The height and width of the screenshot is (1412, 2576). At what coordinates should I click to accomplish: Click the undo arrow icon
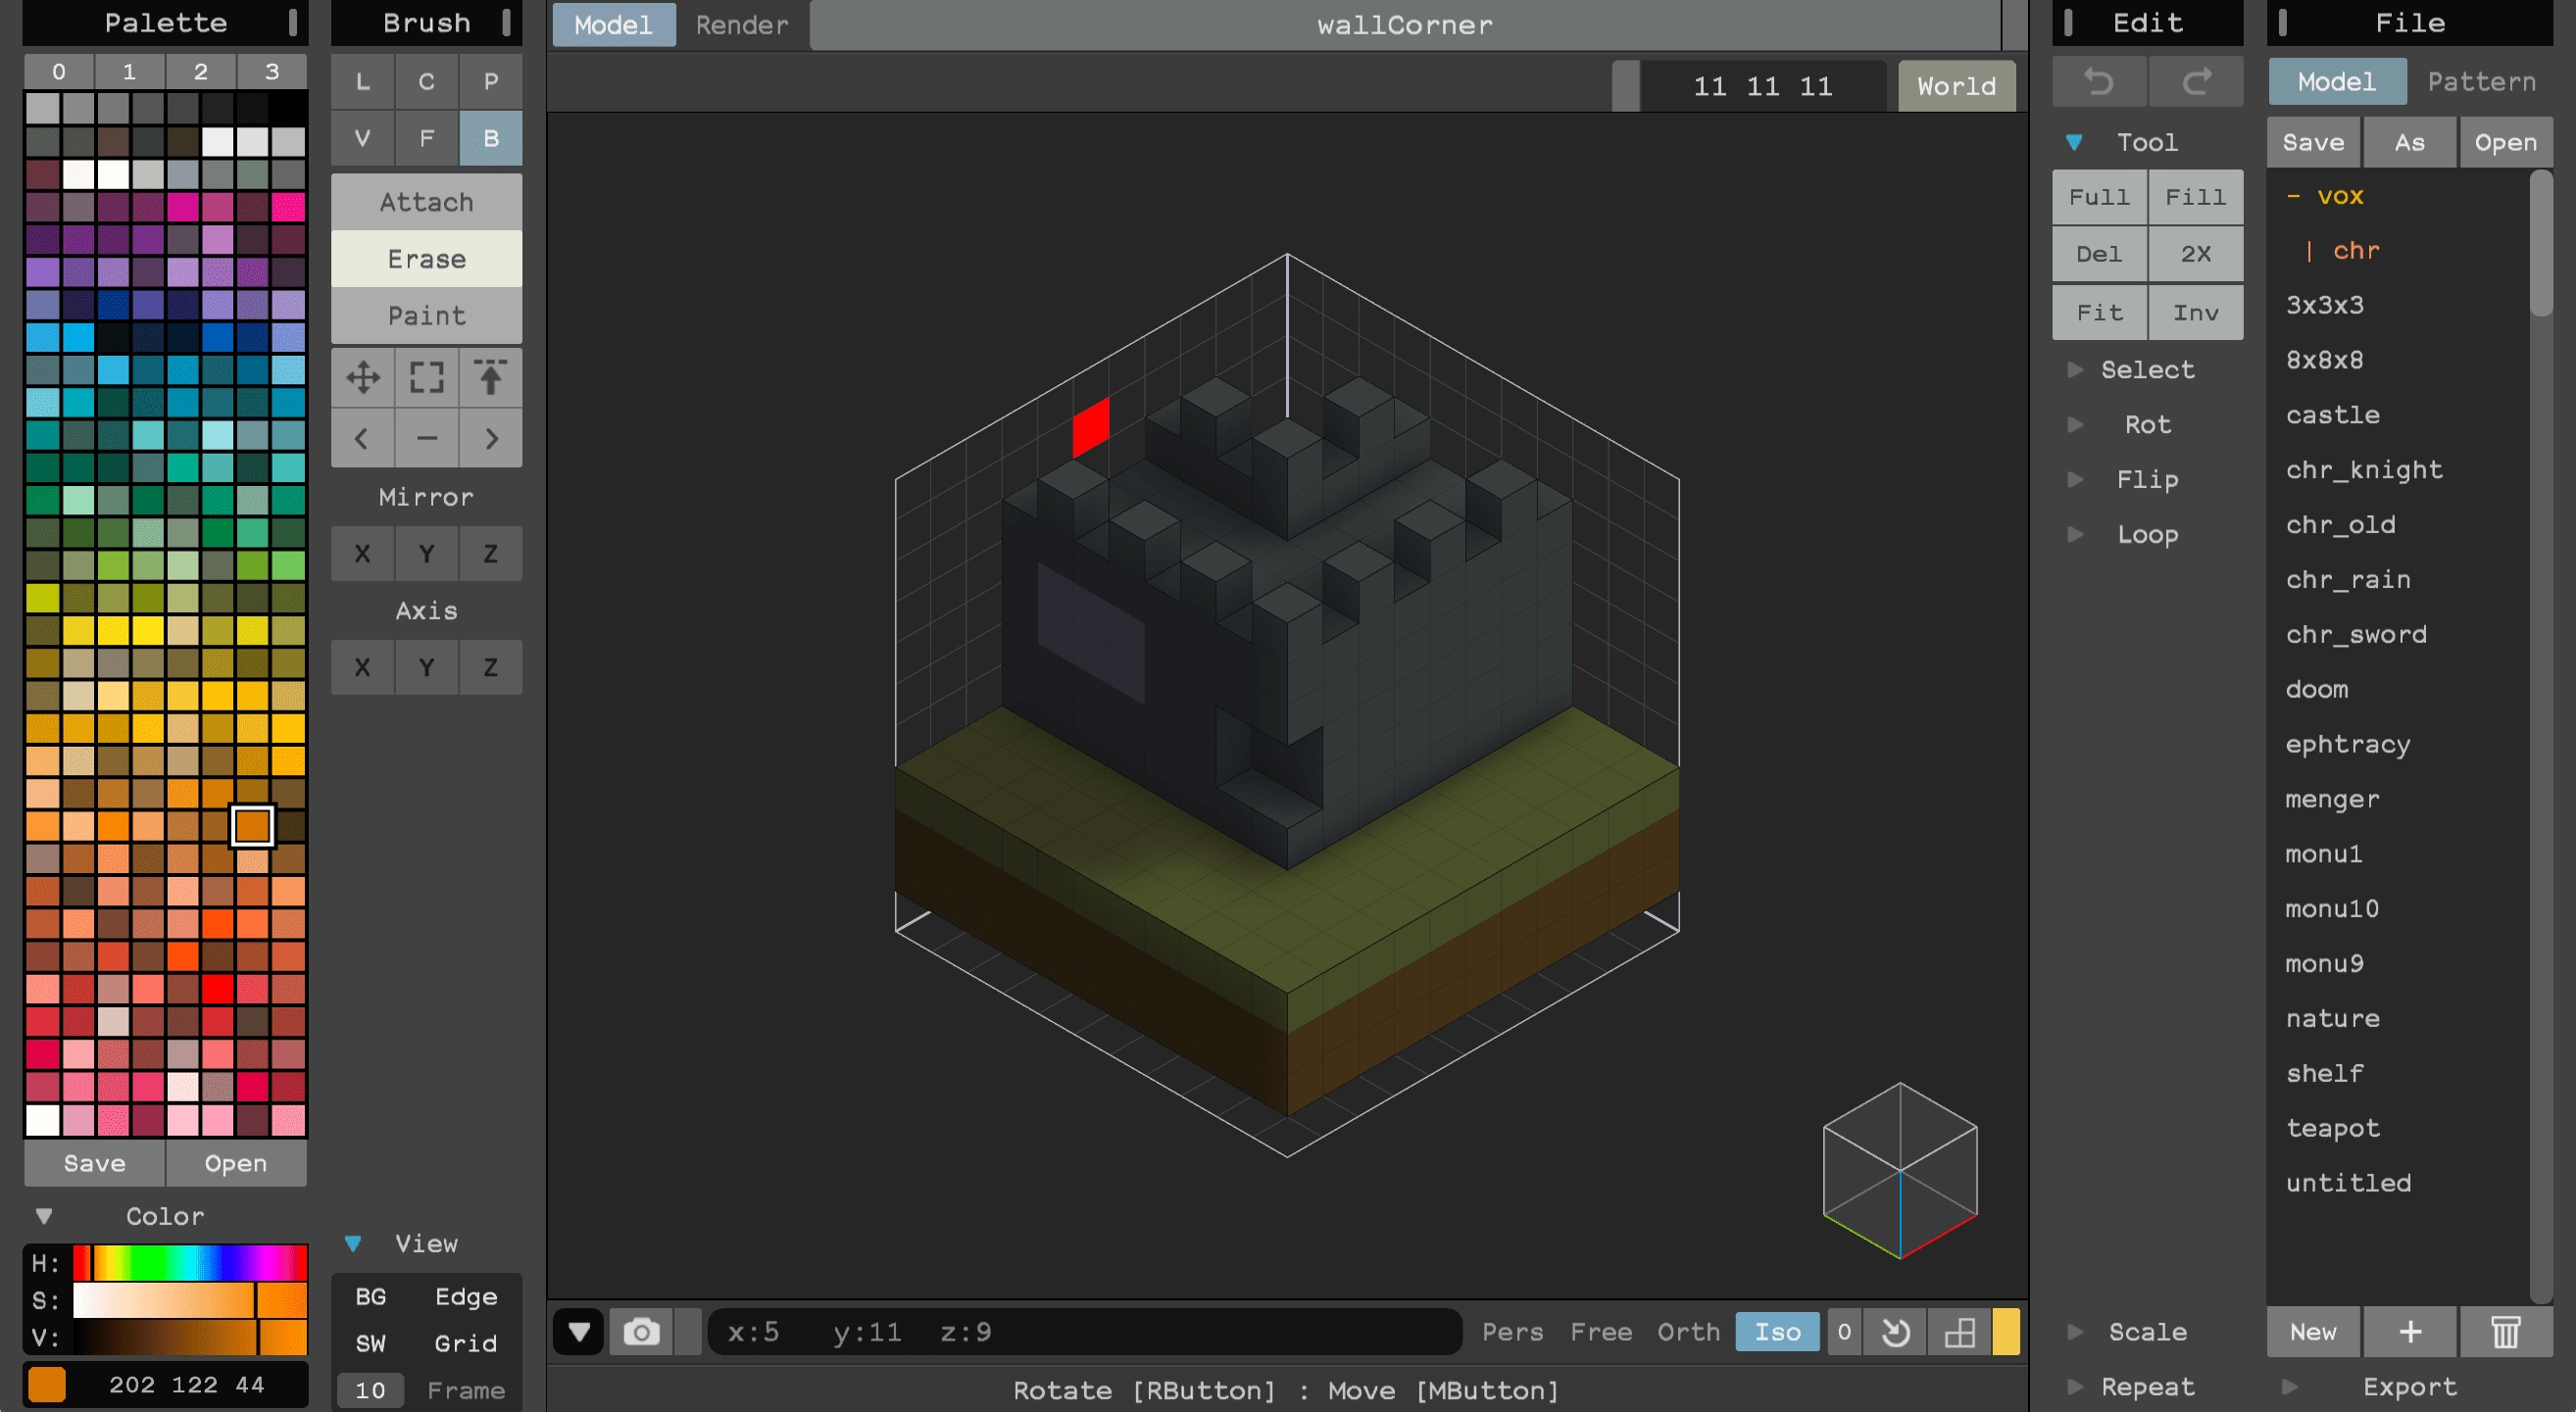coord(2098,82)
